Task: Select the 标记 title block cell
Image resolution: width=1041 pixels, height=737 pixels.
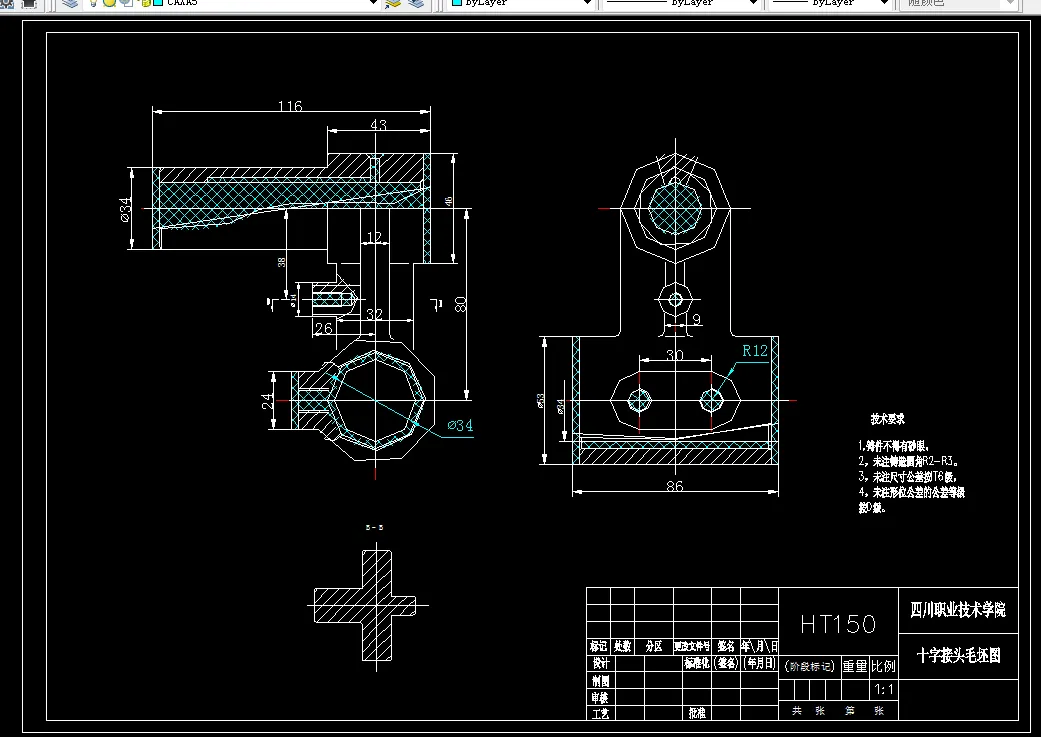Action: (x=598, y=646)
